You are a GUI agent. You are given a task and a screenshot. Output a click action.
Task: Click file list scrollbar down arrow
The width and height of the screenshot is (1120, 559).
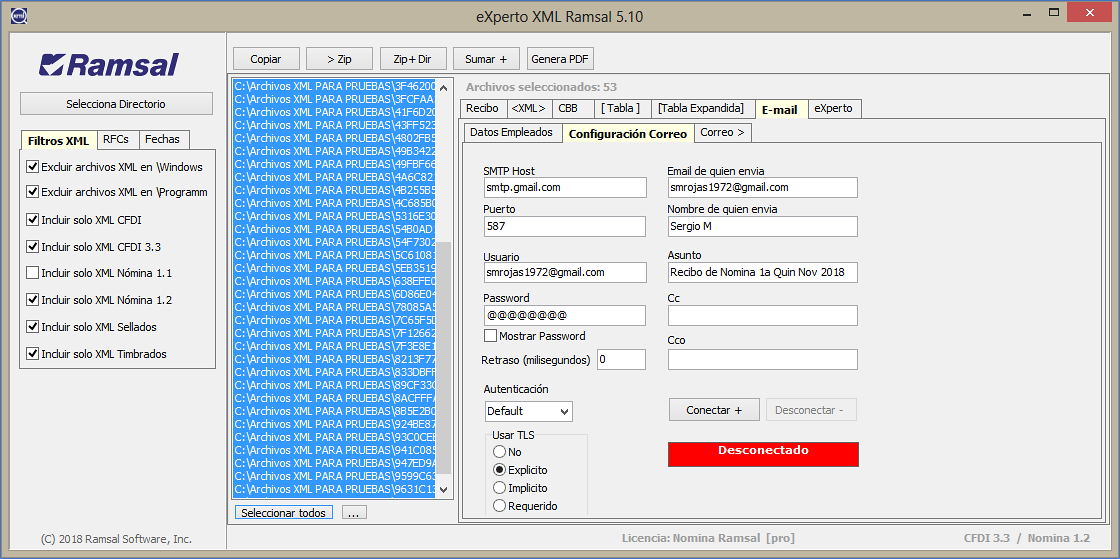pyautogui.click(x=444, y=490)
